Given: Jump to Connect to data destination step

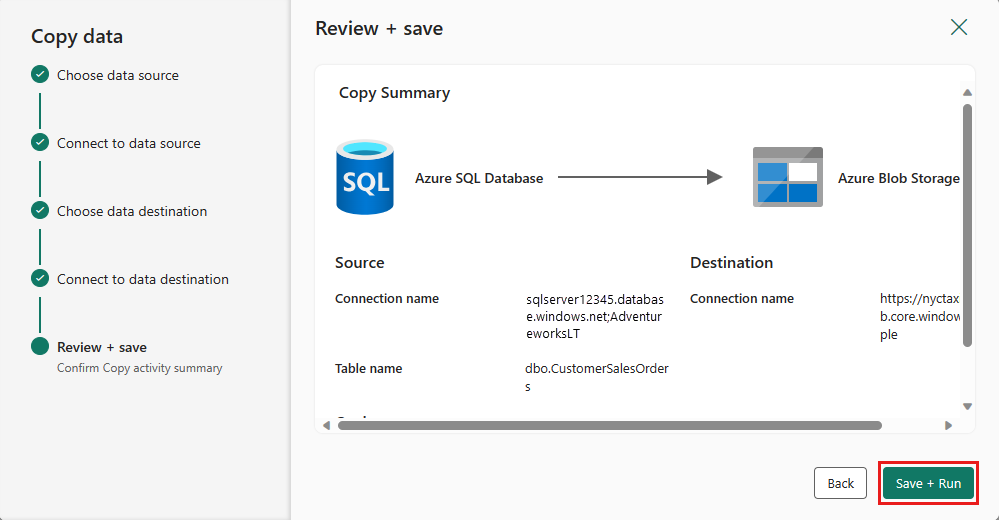Looking at the screenshot, I should (x=143, y=279).
